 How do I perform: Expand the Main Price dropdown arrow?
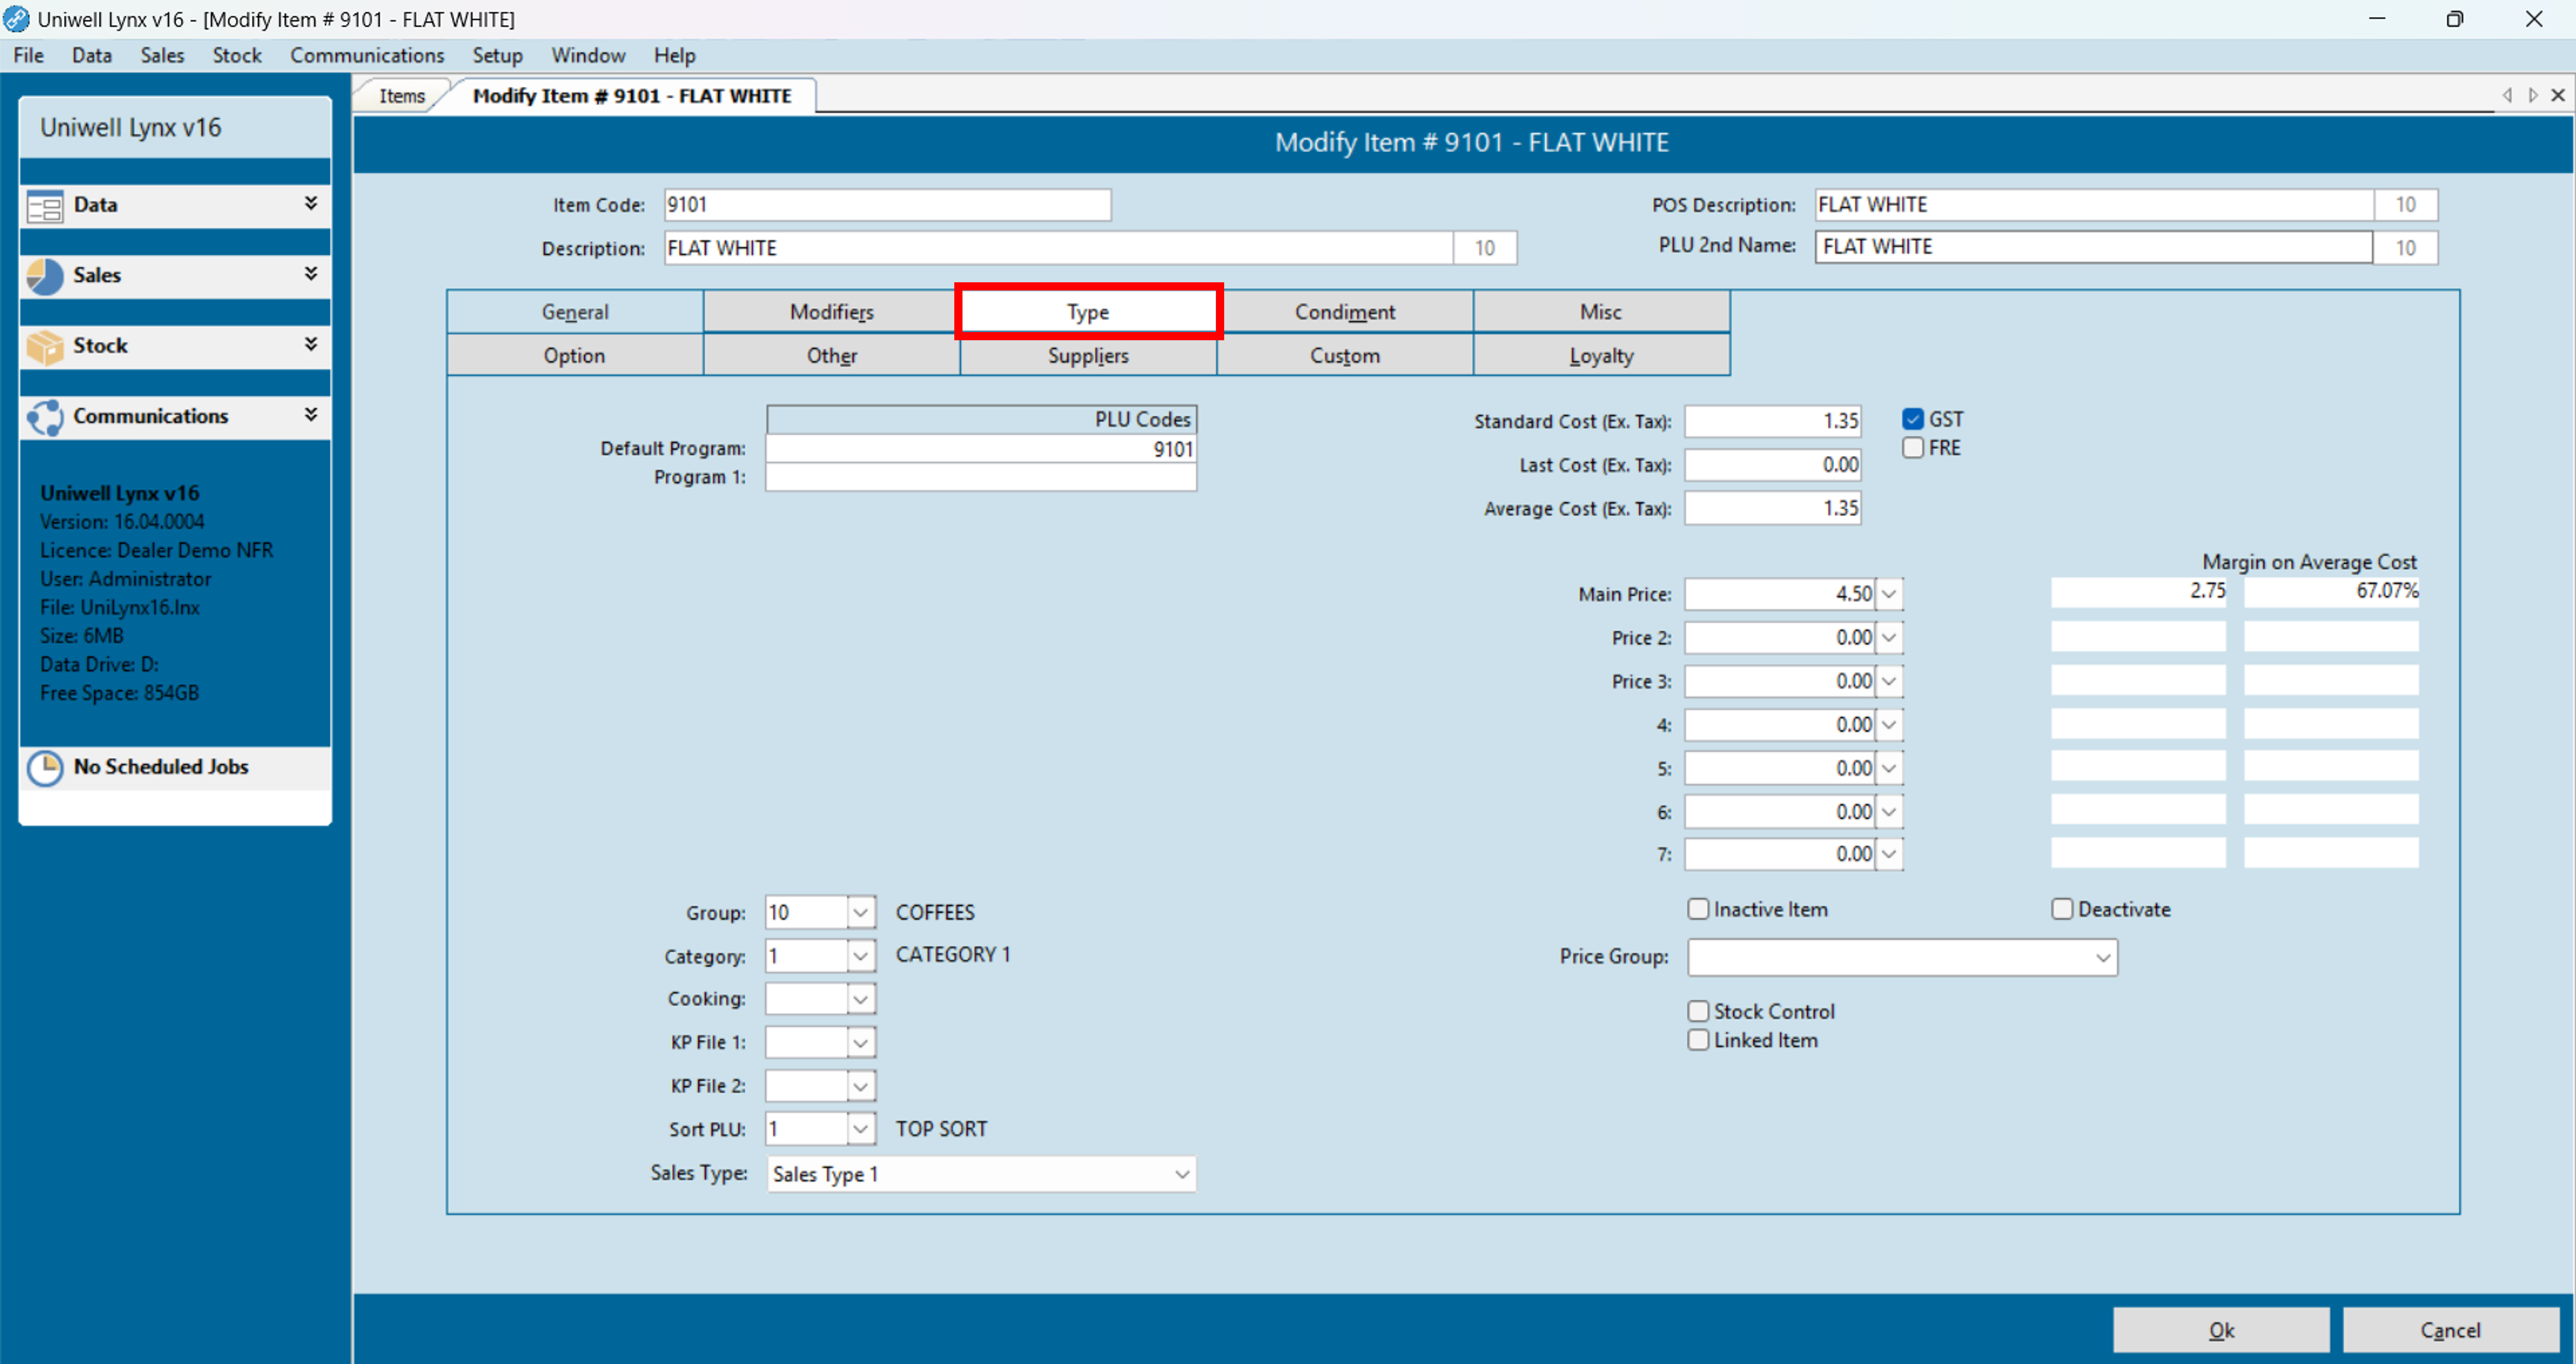coord(1888,594)
